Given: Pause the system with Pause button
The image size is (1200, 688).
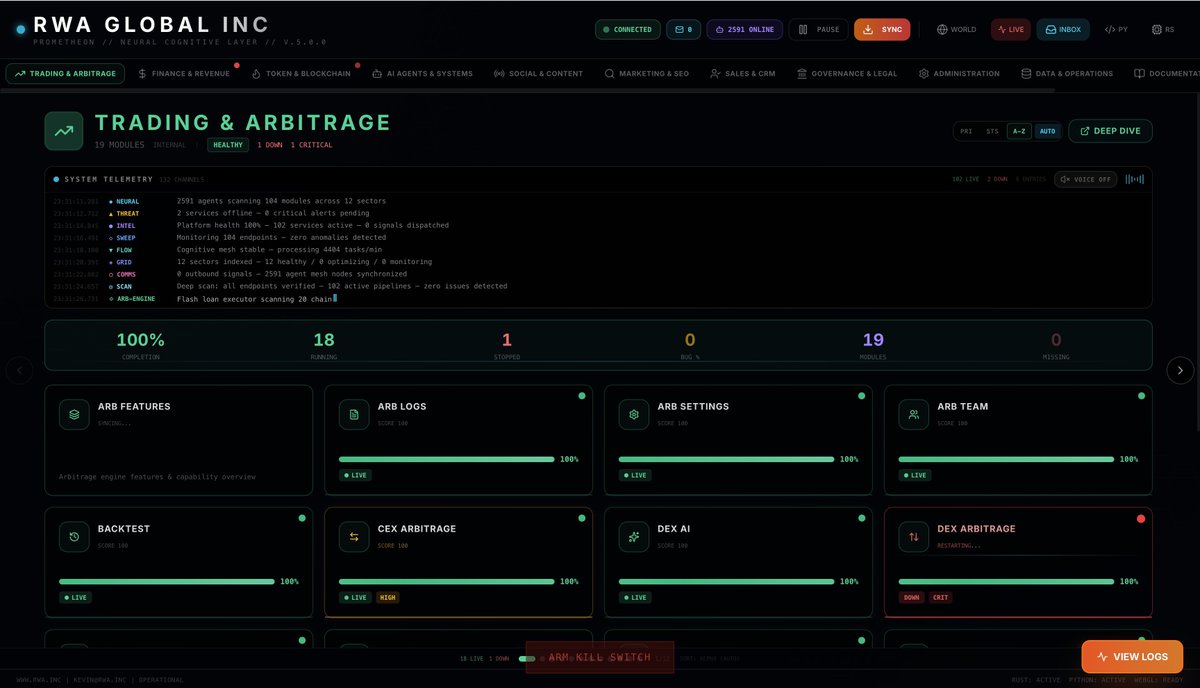Looking at the screenshot, I should [818, 29].
